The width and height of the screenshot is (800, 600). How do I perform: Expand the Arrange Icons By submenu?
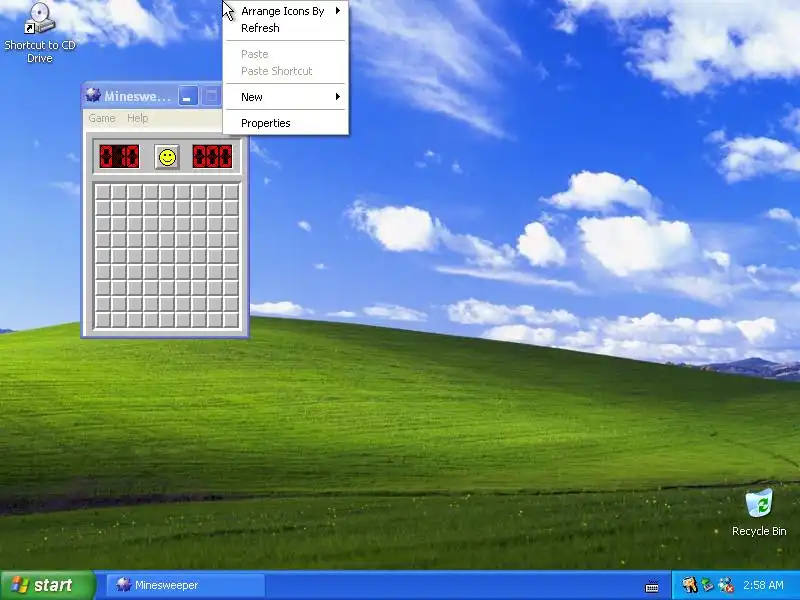pyautogui.click(x=286, y=11)
